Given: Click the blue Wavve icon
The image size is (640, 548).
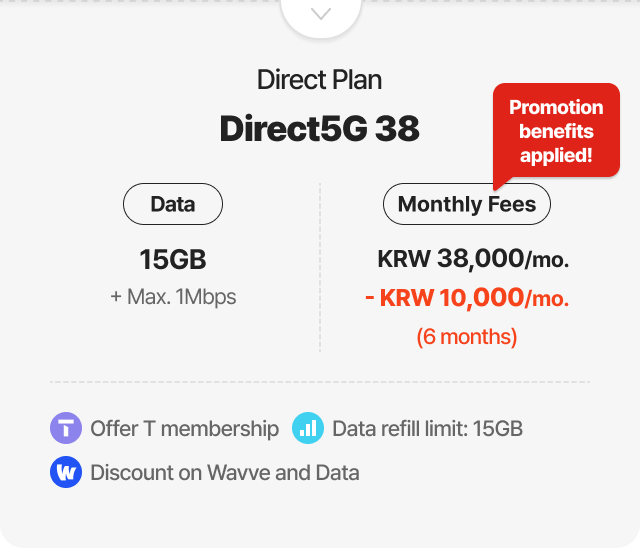Looking at the screenshot, I should (x=66, y=472).
